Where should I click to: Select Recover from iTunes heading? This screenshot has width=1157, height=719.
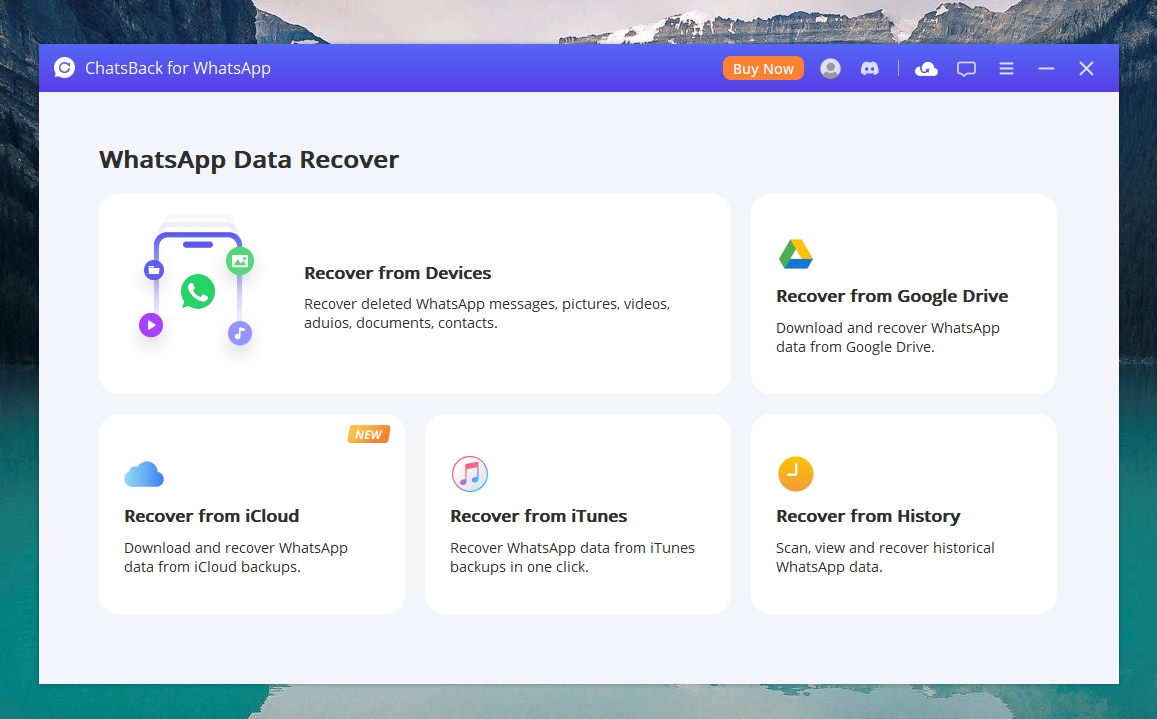point(539,516)
